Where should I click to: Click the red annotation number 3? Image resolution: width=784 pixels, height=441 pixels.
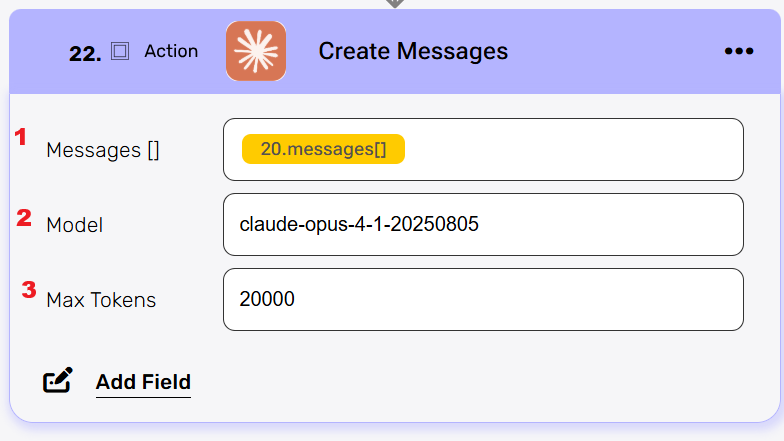coord(29,290)
